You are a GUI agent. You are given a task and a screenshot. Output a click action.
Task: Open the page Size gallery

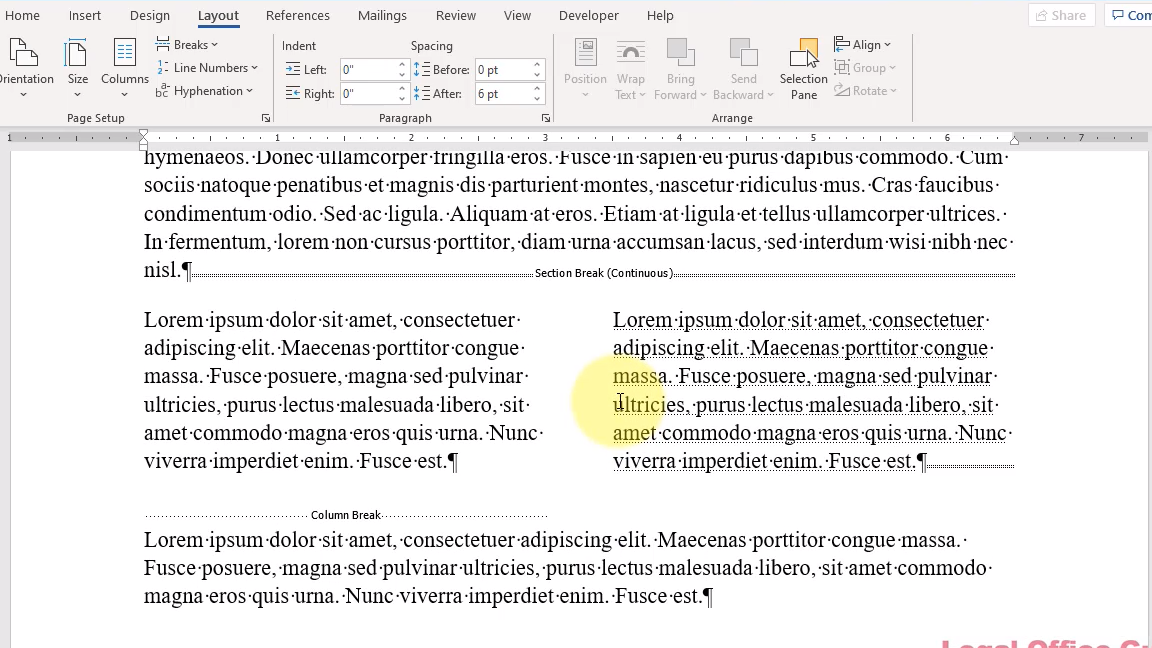click(77, 68)
